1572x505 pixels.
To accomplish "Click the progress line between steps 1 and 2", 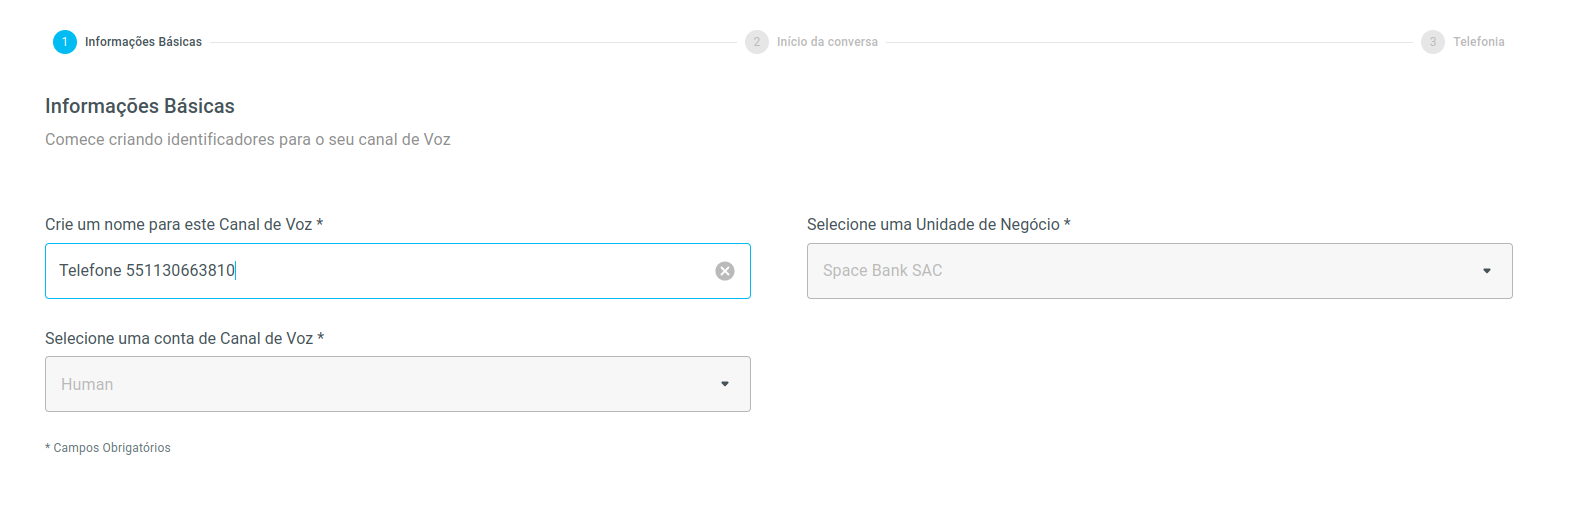I will (473, 42).
